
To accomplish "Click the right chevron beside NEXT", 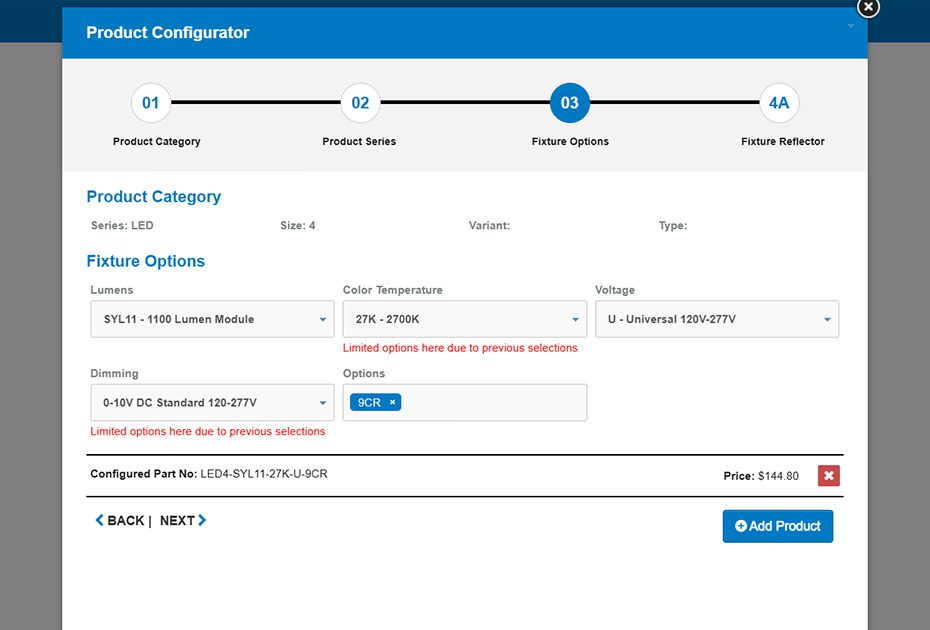I will [202, 520].
